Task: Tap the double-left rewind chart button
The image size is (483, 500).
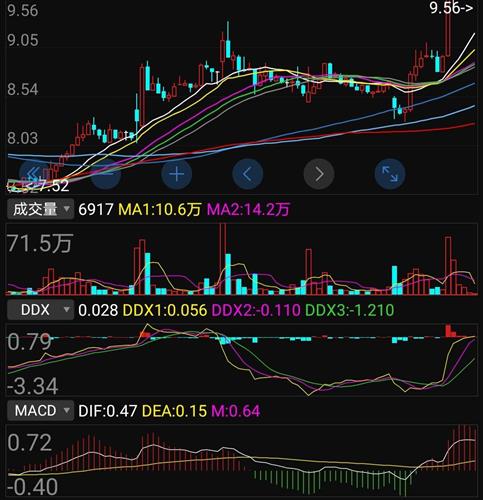Action: (34, 174)
